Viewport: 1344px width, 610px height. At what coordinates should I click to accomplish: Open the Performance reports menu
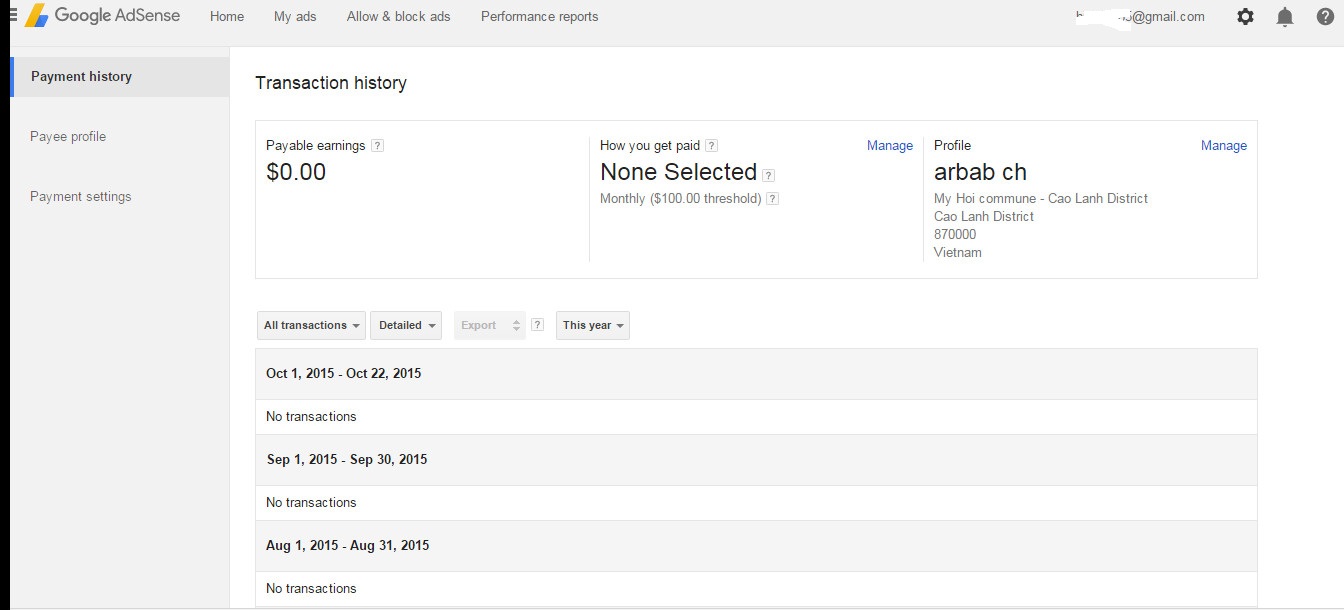point(539,17)
